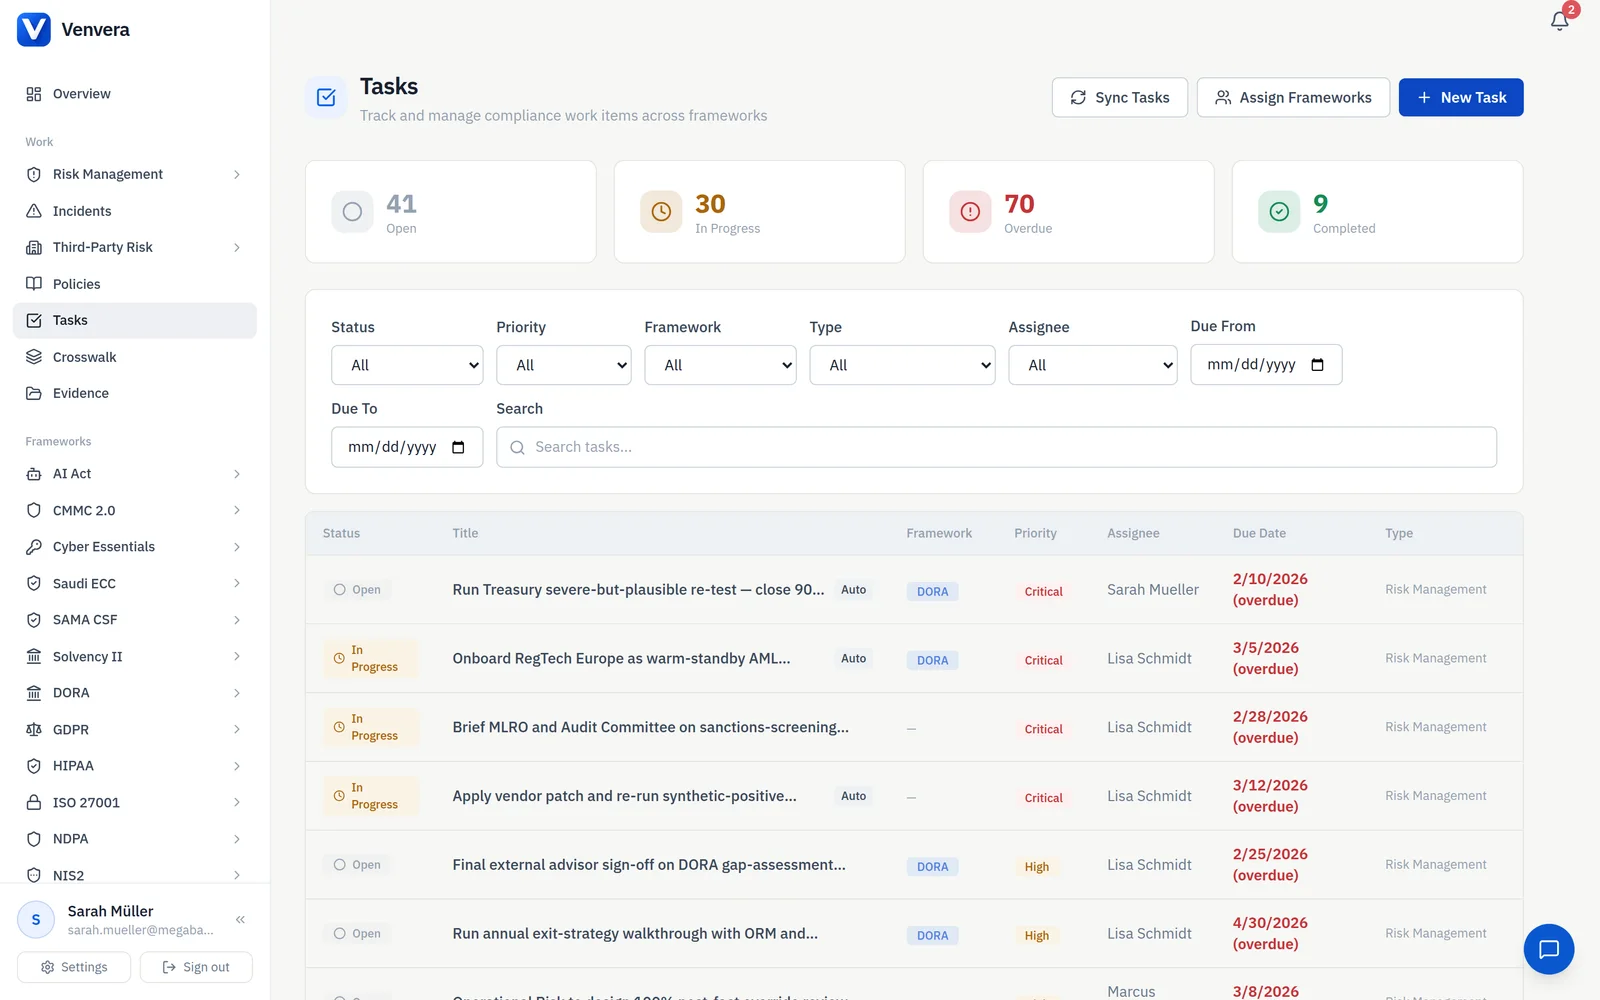The height and width of the screenshot is (1000, 1600).
Task: Click the HIPAA shield icon
Action: (x=34, y=766)
